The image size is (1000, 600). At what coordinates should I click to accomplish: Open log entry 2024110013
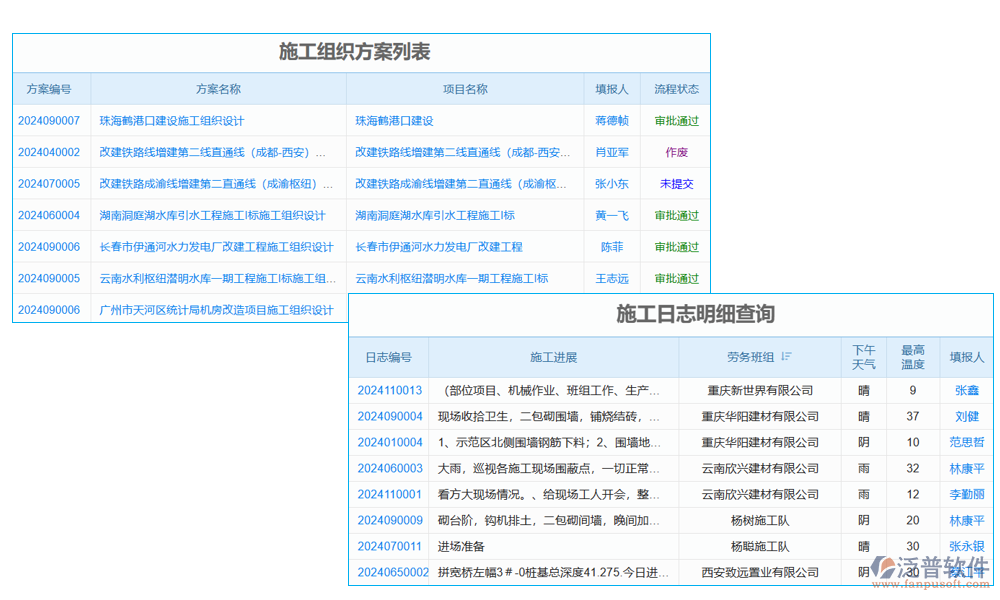click(389, 390)
